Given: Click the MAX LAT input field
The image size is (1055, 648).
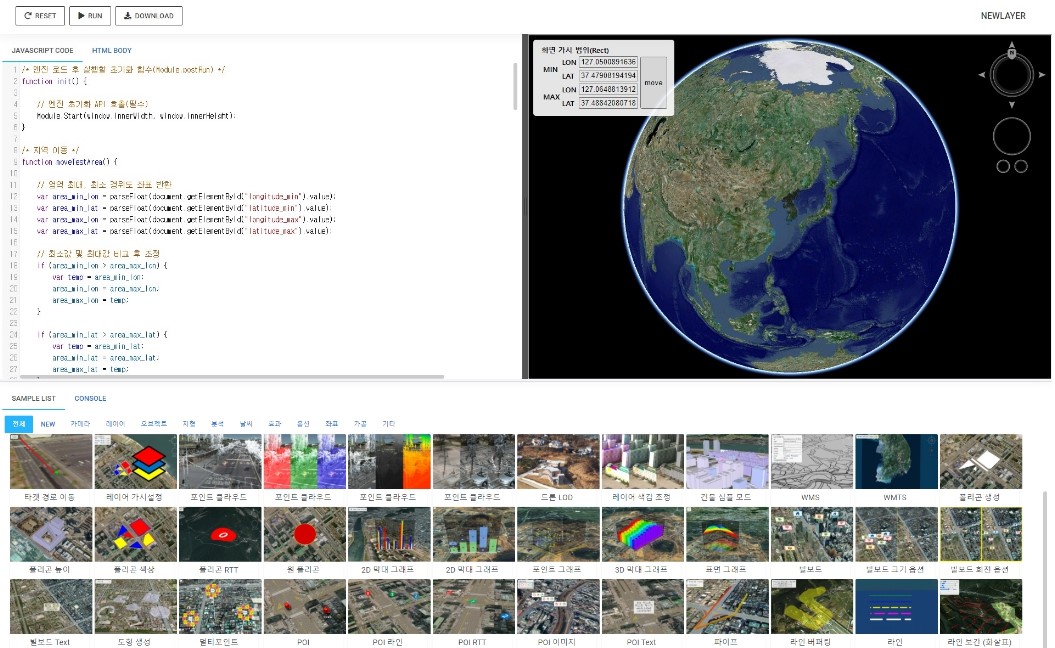Looking at the screenshot, I should (608, 103).
